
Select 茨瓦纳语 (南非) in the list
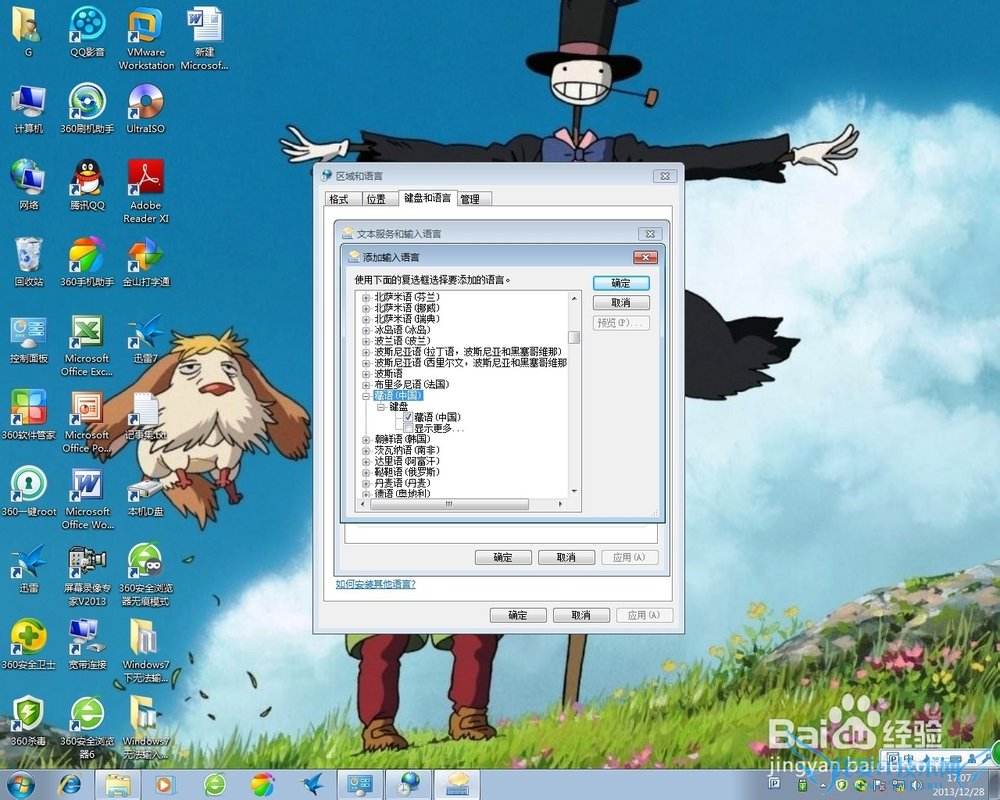click(x=407, y=450)
